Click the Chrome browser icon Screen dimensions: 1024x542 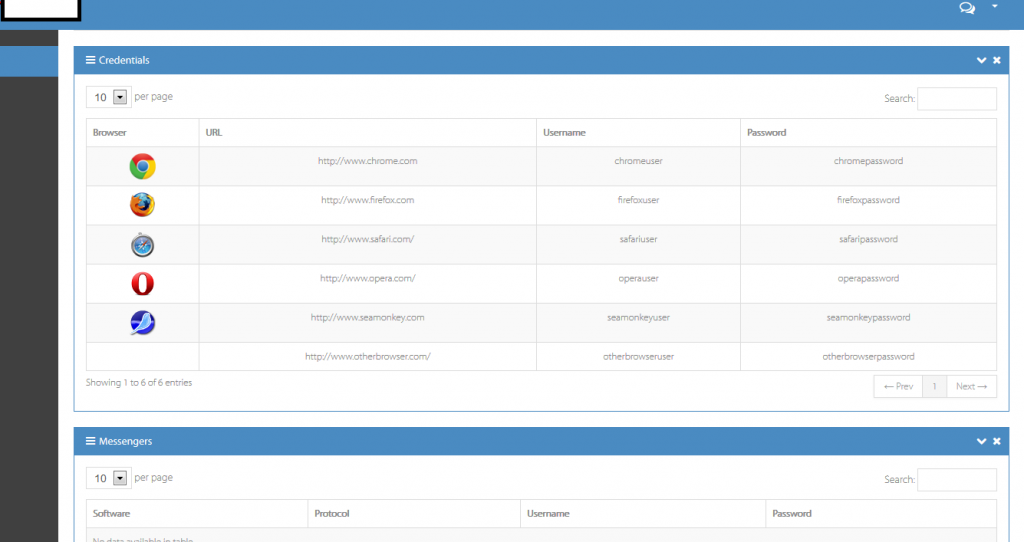pos(142,167)
